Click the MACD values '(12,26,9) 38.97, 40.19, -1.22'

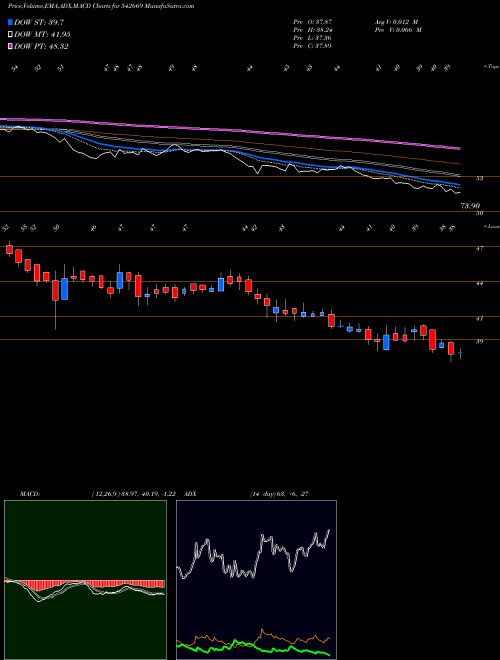[133, 494]
